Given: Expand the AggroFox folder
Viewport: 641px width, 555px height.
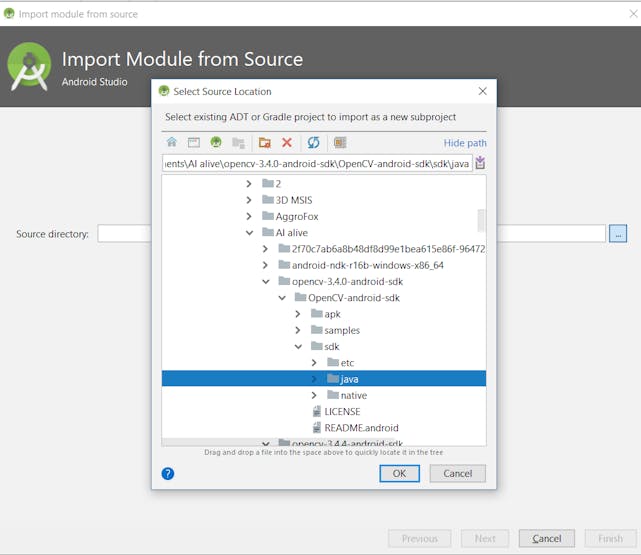Looking at the screenshot, I should click(249, 216).
